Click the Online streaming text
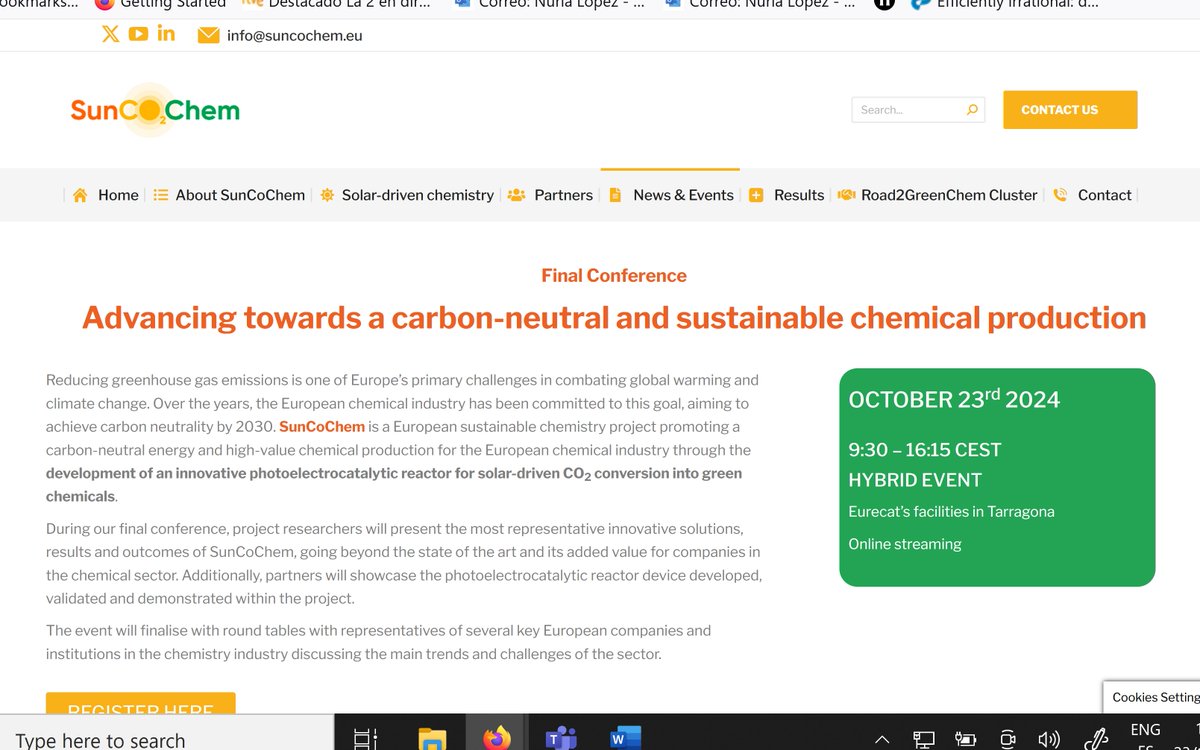Image resolution: width=1200 pixels, height=750 pixels. coord(905,544)
